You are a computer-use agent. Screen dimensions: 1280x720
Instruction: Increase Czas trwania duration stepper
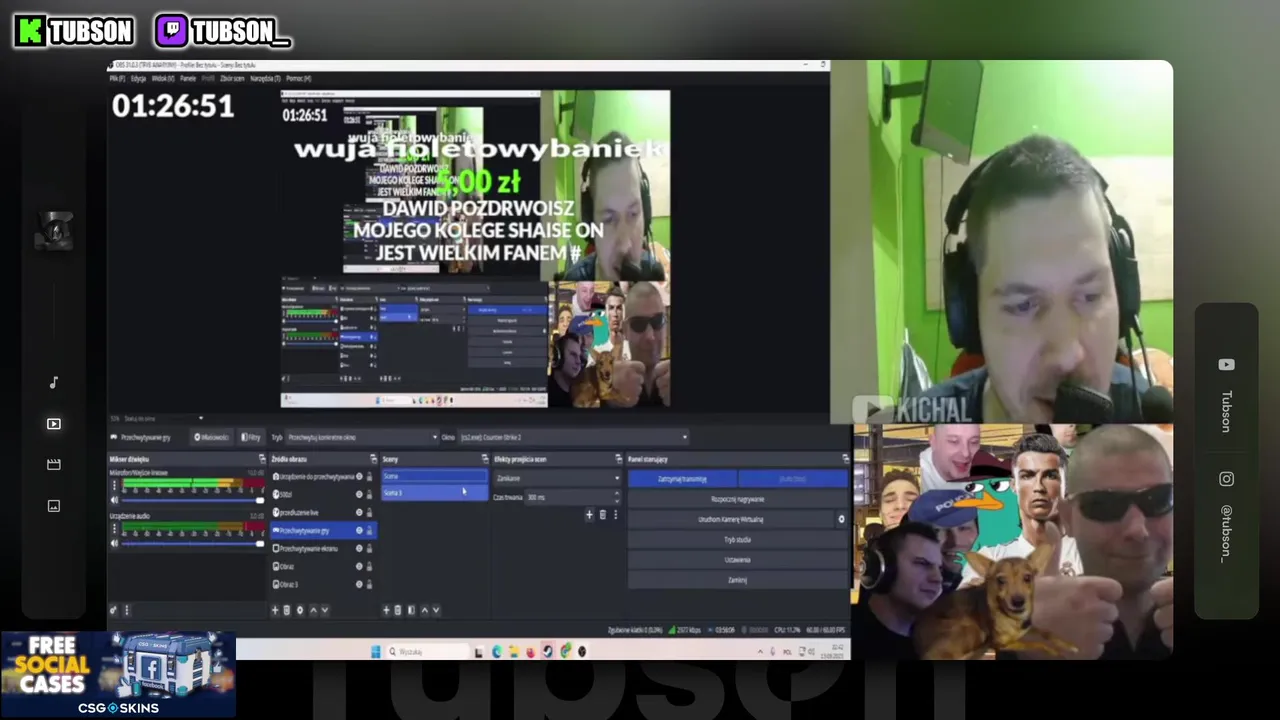tap(616, 494)
